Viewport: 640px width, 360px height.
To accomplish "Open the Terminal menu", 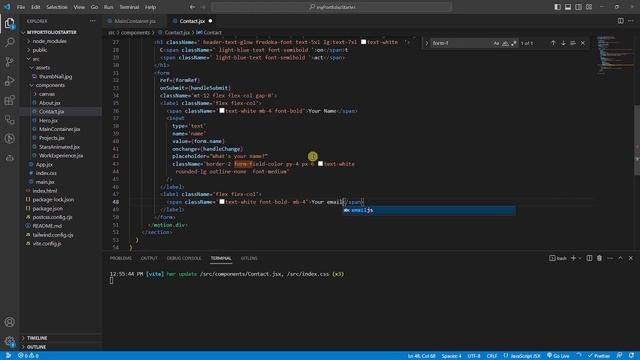I will point(129,7).
